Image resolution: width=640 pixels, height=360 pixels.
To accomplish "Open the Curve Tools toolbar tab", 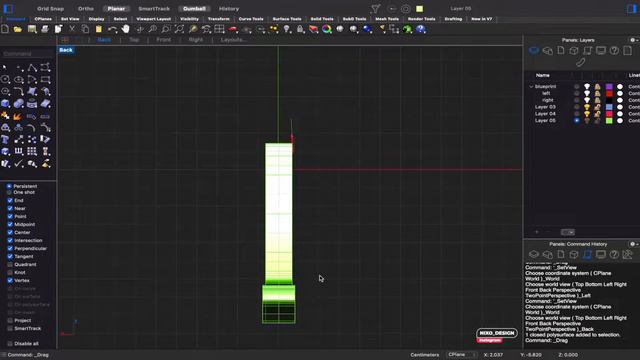I will pyautogui.click(x=251, y=19).
